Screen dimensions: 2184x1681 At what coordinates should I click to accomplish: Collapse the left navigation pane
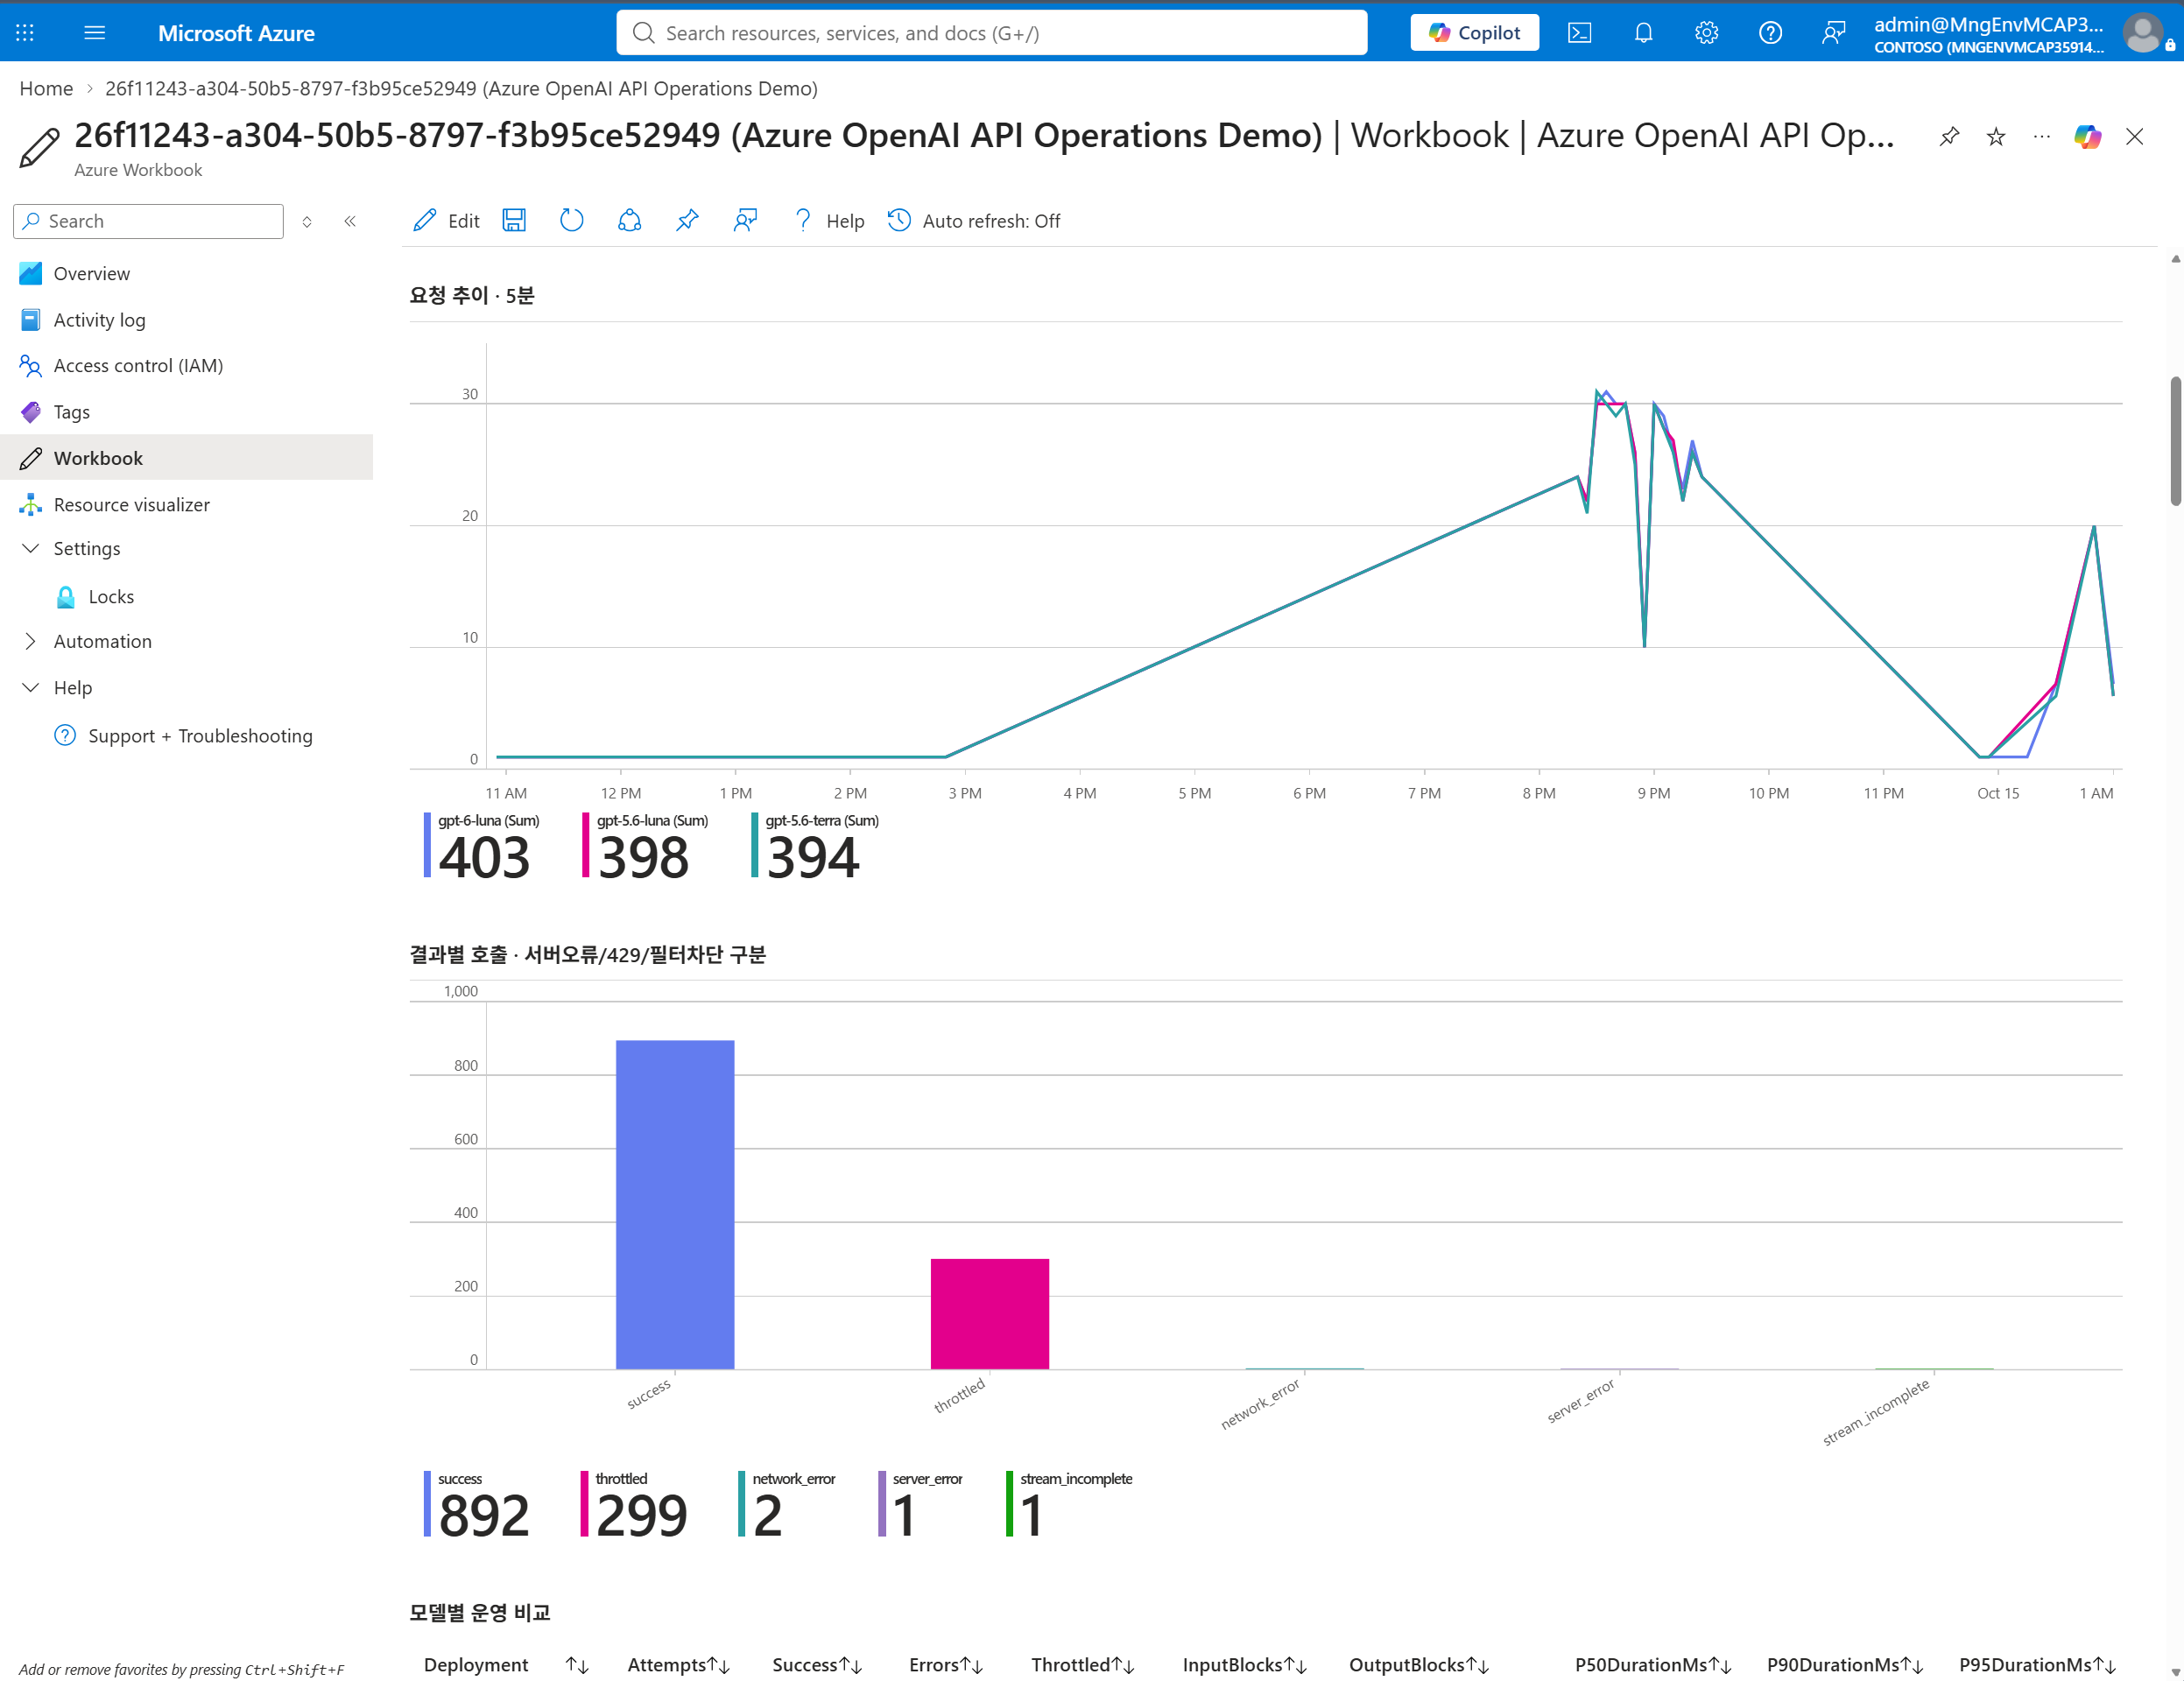[350, 221]
